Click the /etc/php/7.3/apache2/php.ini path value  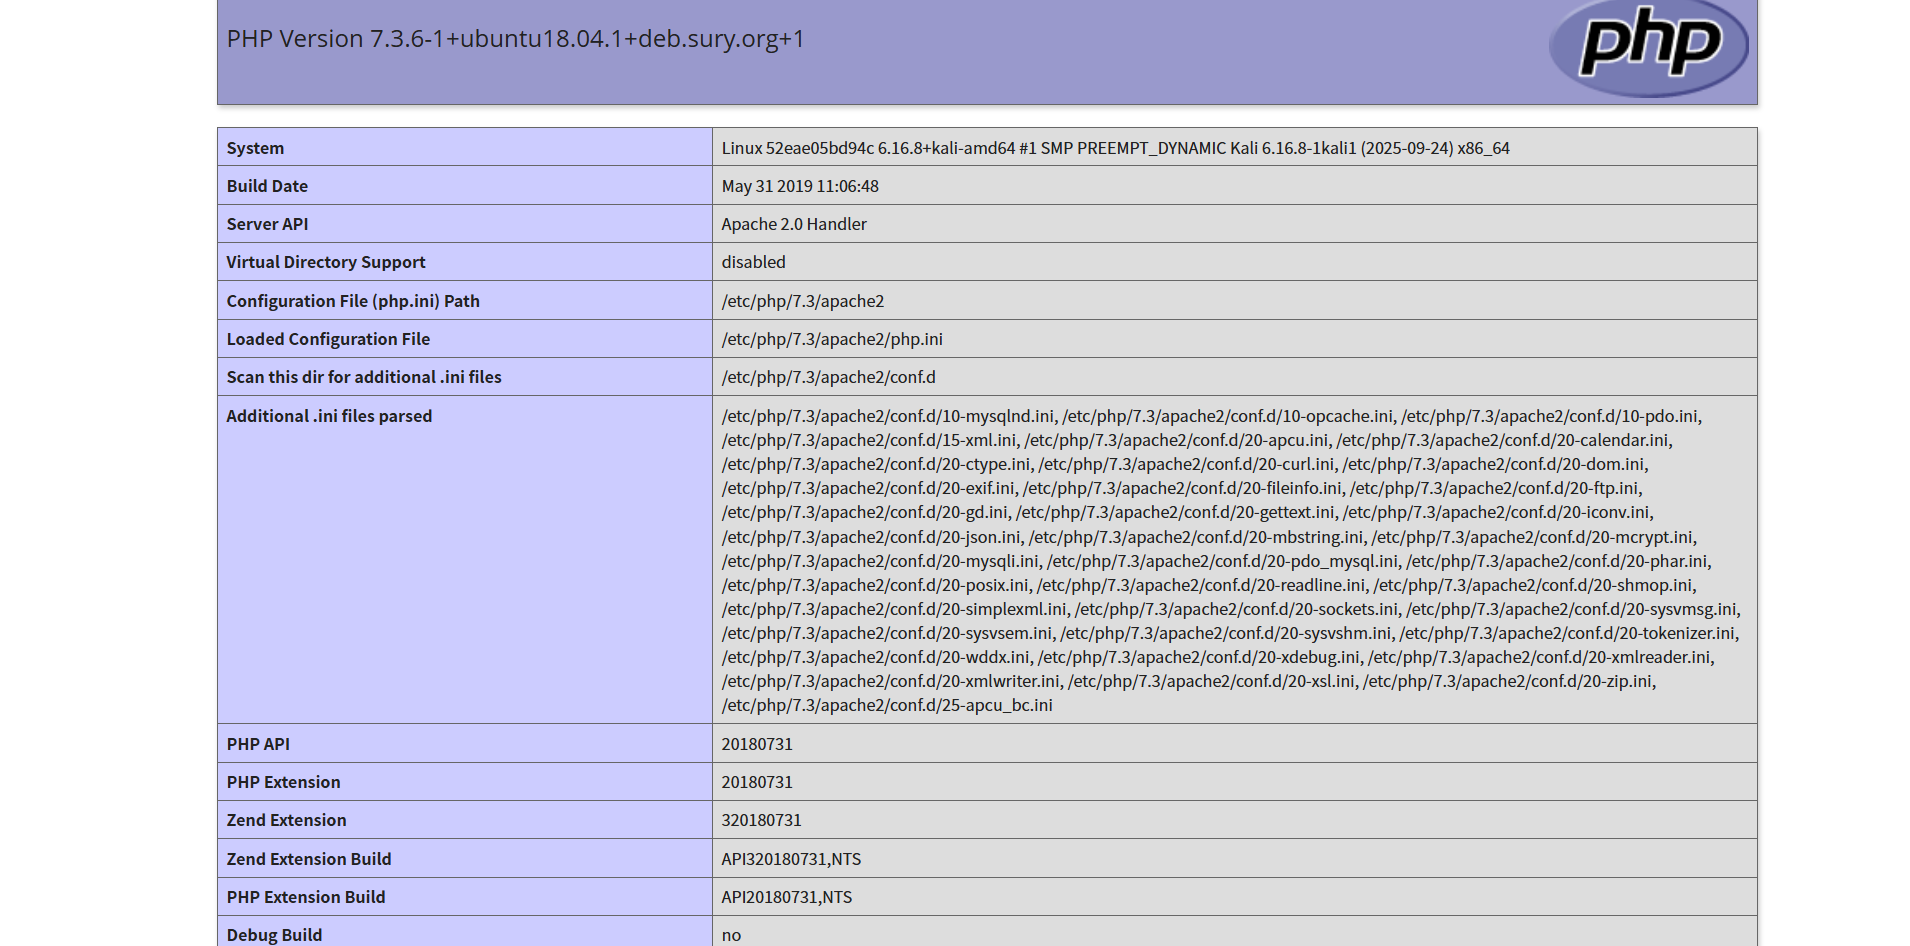(832, 339)
